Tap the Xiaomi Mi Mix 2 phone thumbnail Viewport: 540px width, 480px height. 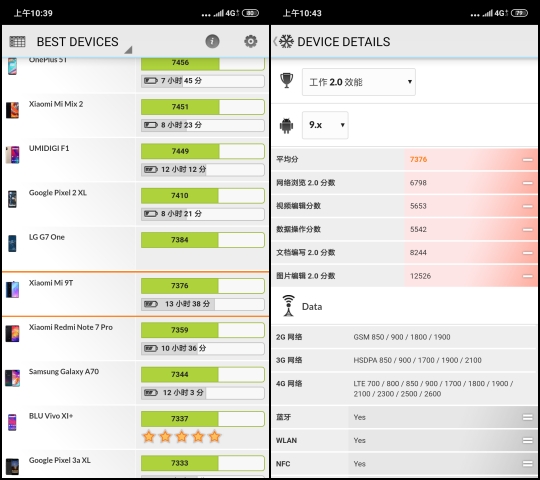[12, 110]
